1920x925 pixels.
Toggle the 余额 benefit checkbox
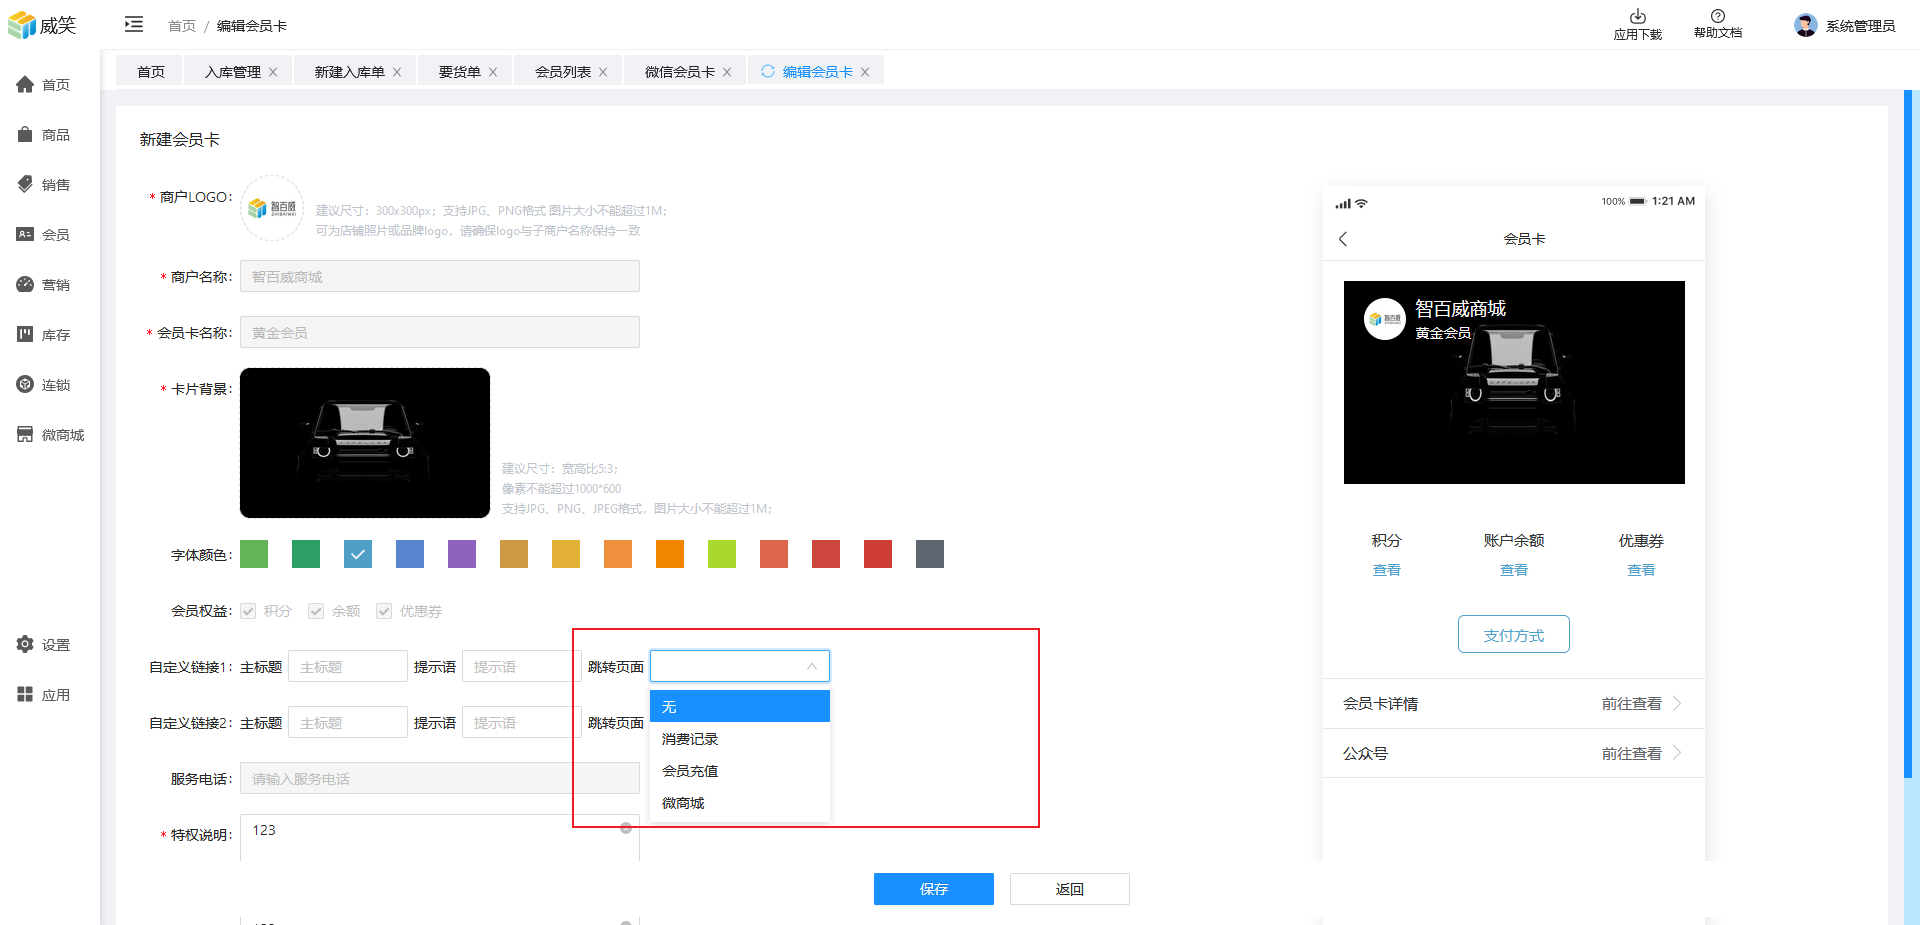point(316,611)
